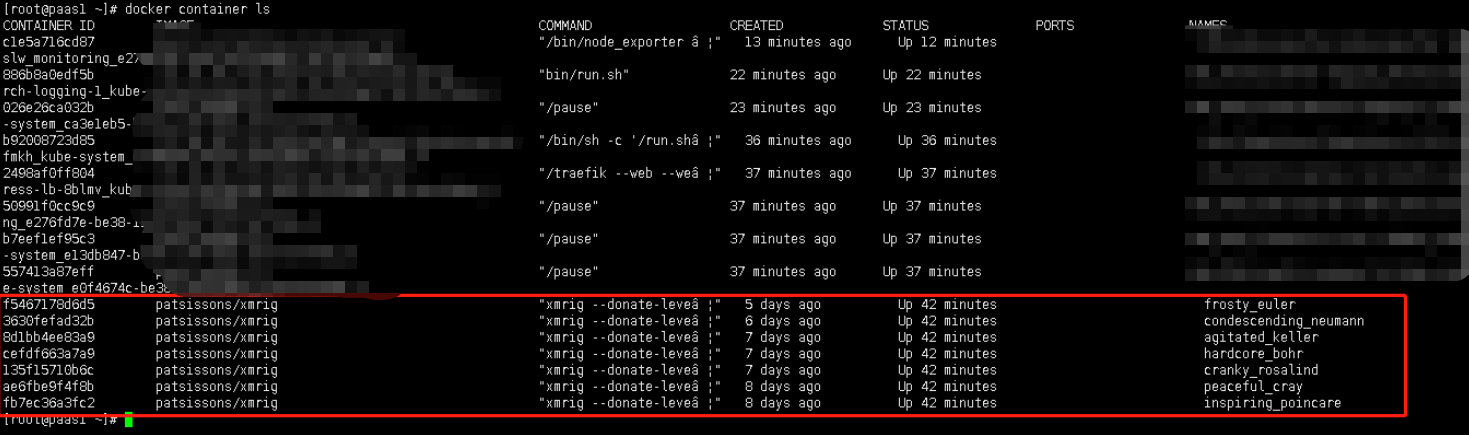Click 'Up 42 minutes' status for inspiring_poincare
This screenshot has width=1469, height=435.
[947, 403]
